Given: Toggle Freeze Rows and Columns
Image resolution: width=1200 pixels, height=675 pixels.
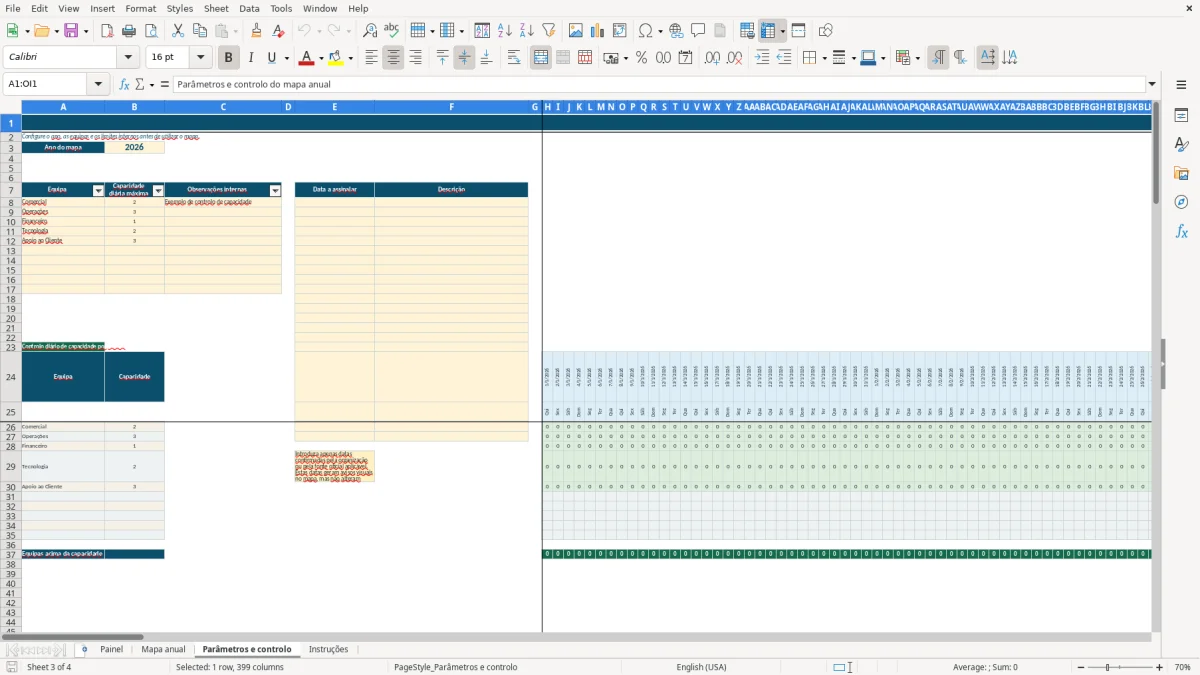Looking at the screenshot, I should click(x=768, y=31).
